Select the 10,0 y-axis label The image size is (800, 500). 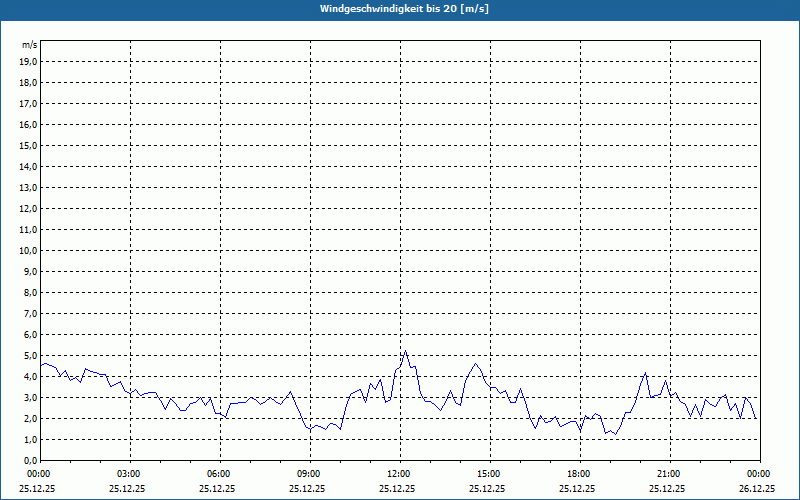coord(29,250)
